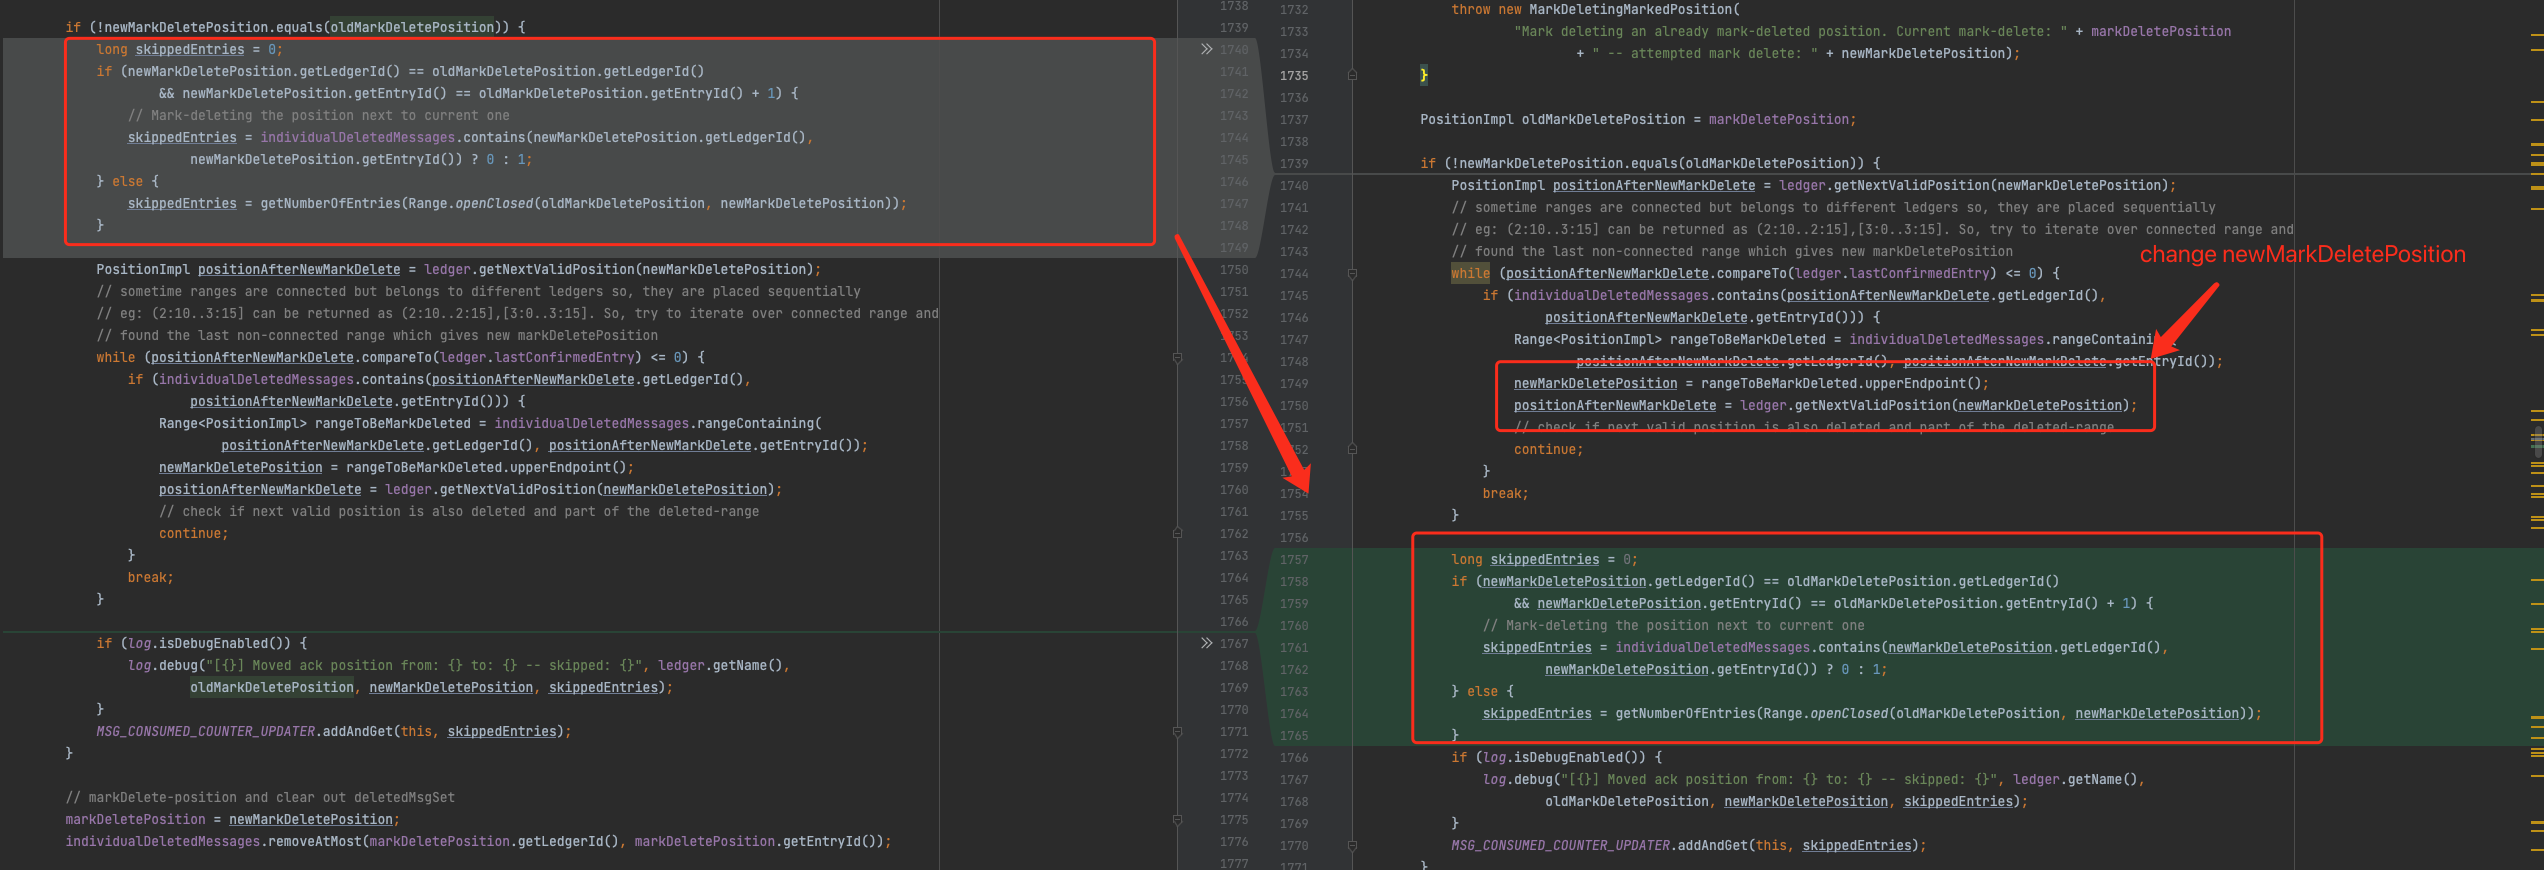The image size is (2544, 870).
Task: Click highlighted line number 1735 in the right gutter
Action: tap(1293, 75)
